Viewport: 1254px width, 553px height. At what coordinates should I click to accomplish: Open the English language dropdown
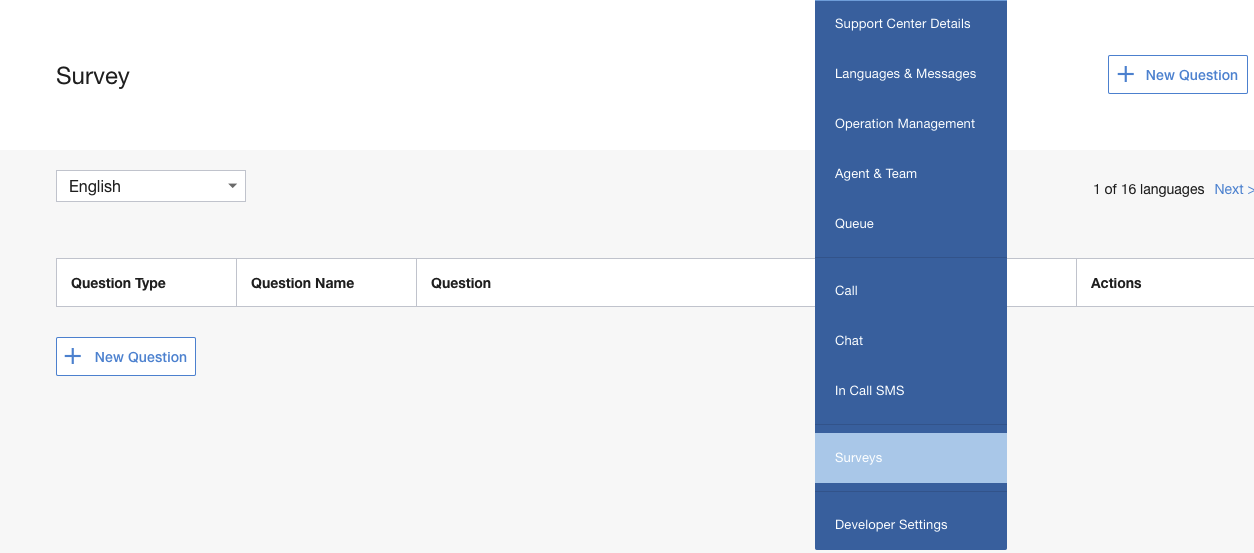tap(150, 186)
